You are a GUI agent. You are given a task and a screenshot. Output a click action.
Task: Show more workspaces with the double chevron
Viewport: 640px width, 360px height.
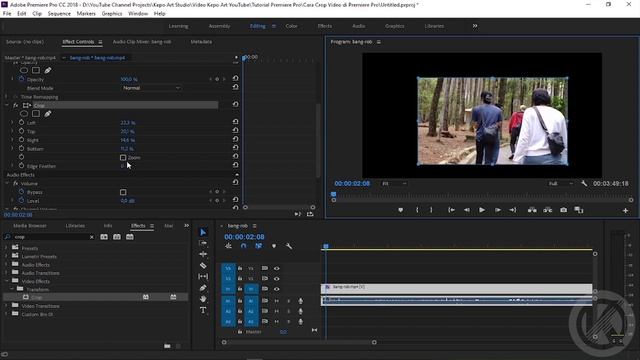pyautogui.click(x=475, y=26)
